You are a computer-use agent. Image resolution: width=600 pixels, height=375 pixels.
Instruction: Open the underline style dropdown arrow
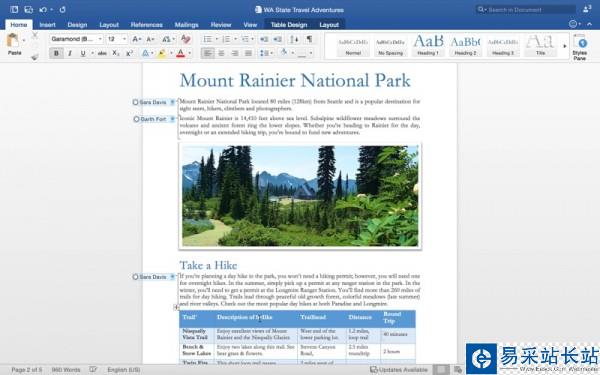[93, 53]
